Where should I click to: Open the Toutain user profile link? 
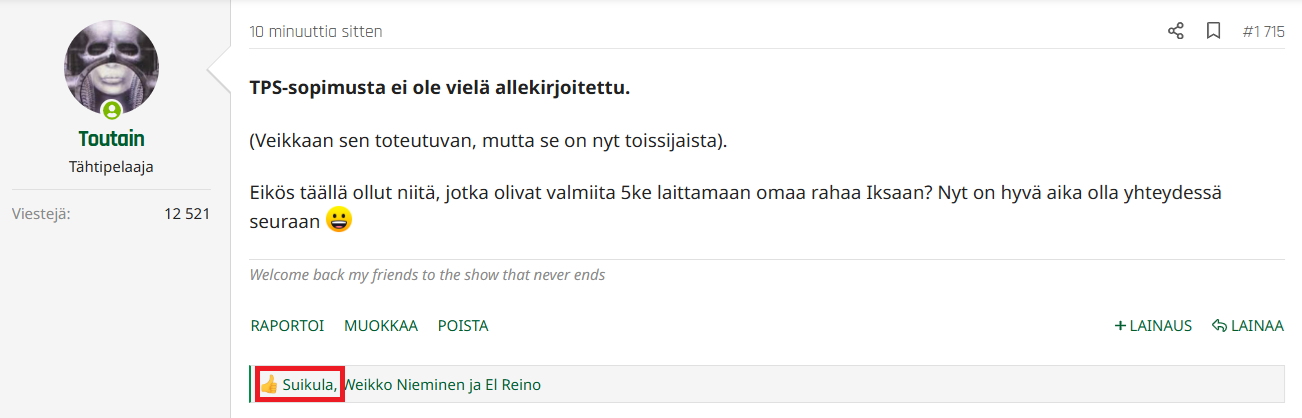111,139
